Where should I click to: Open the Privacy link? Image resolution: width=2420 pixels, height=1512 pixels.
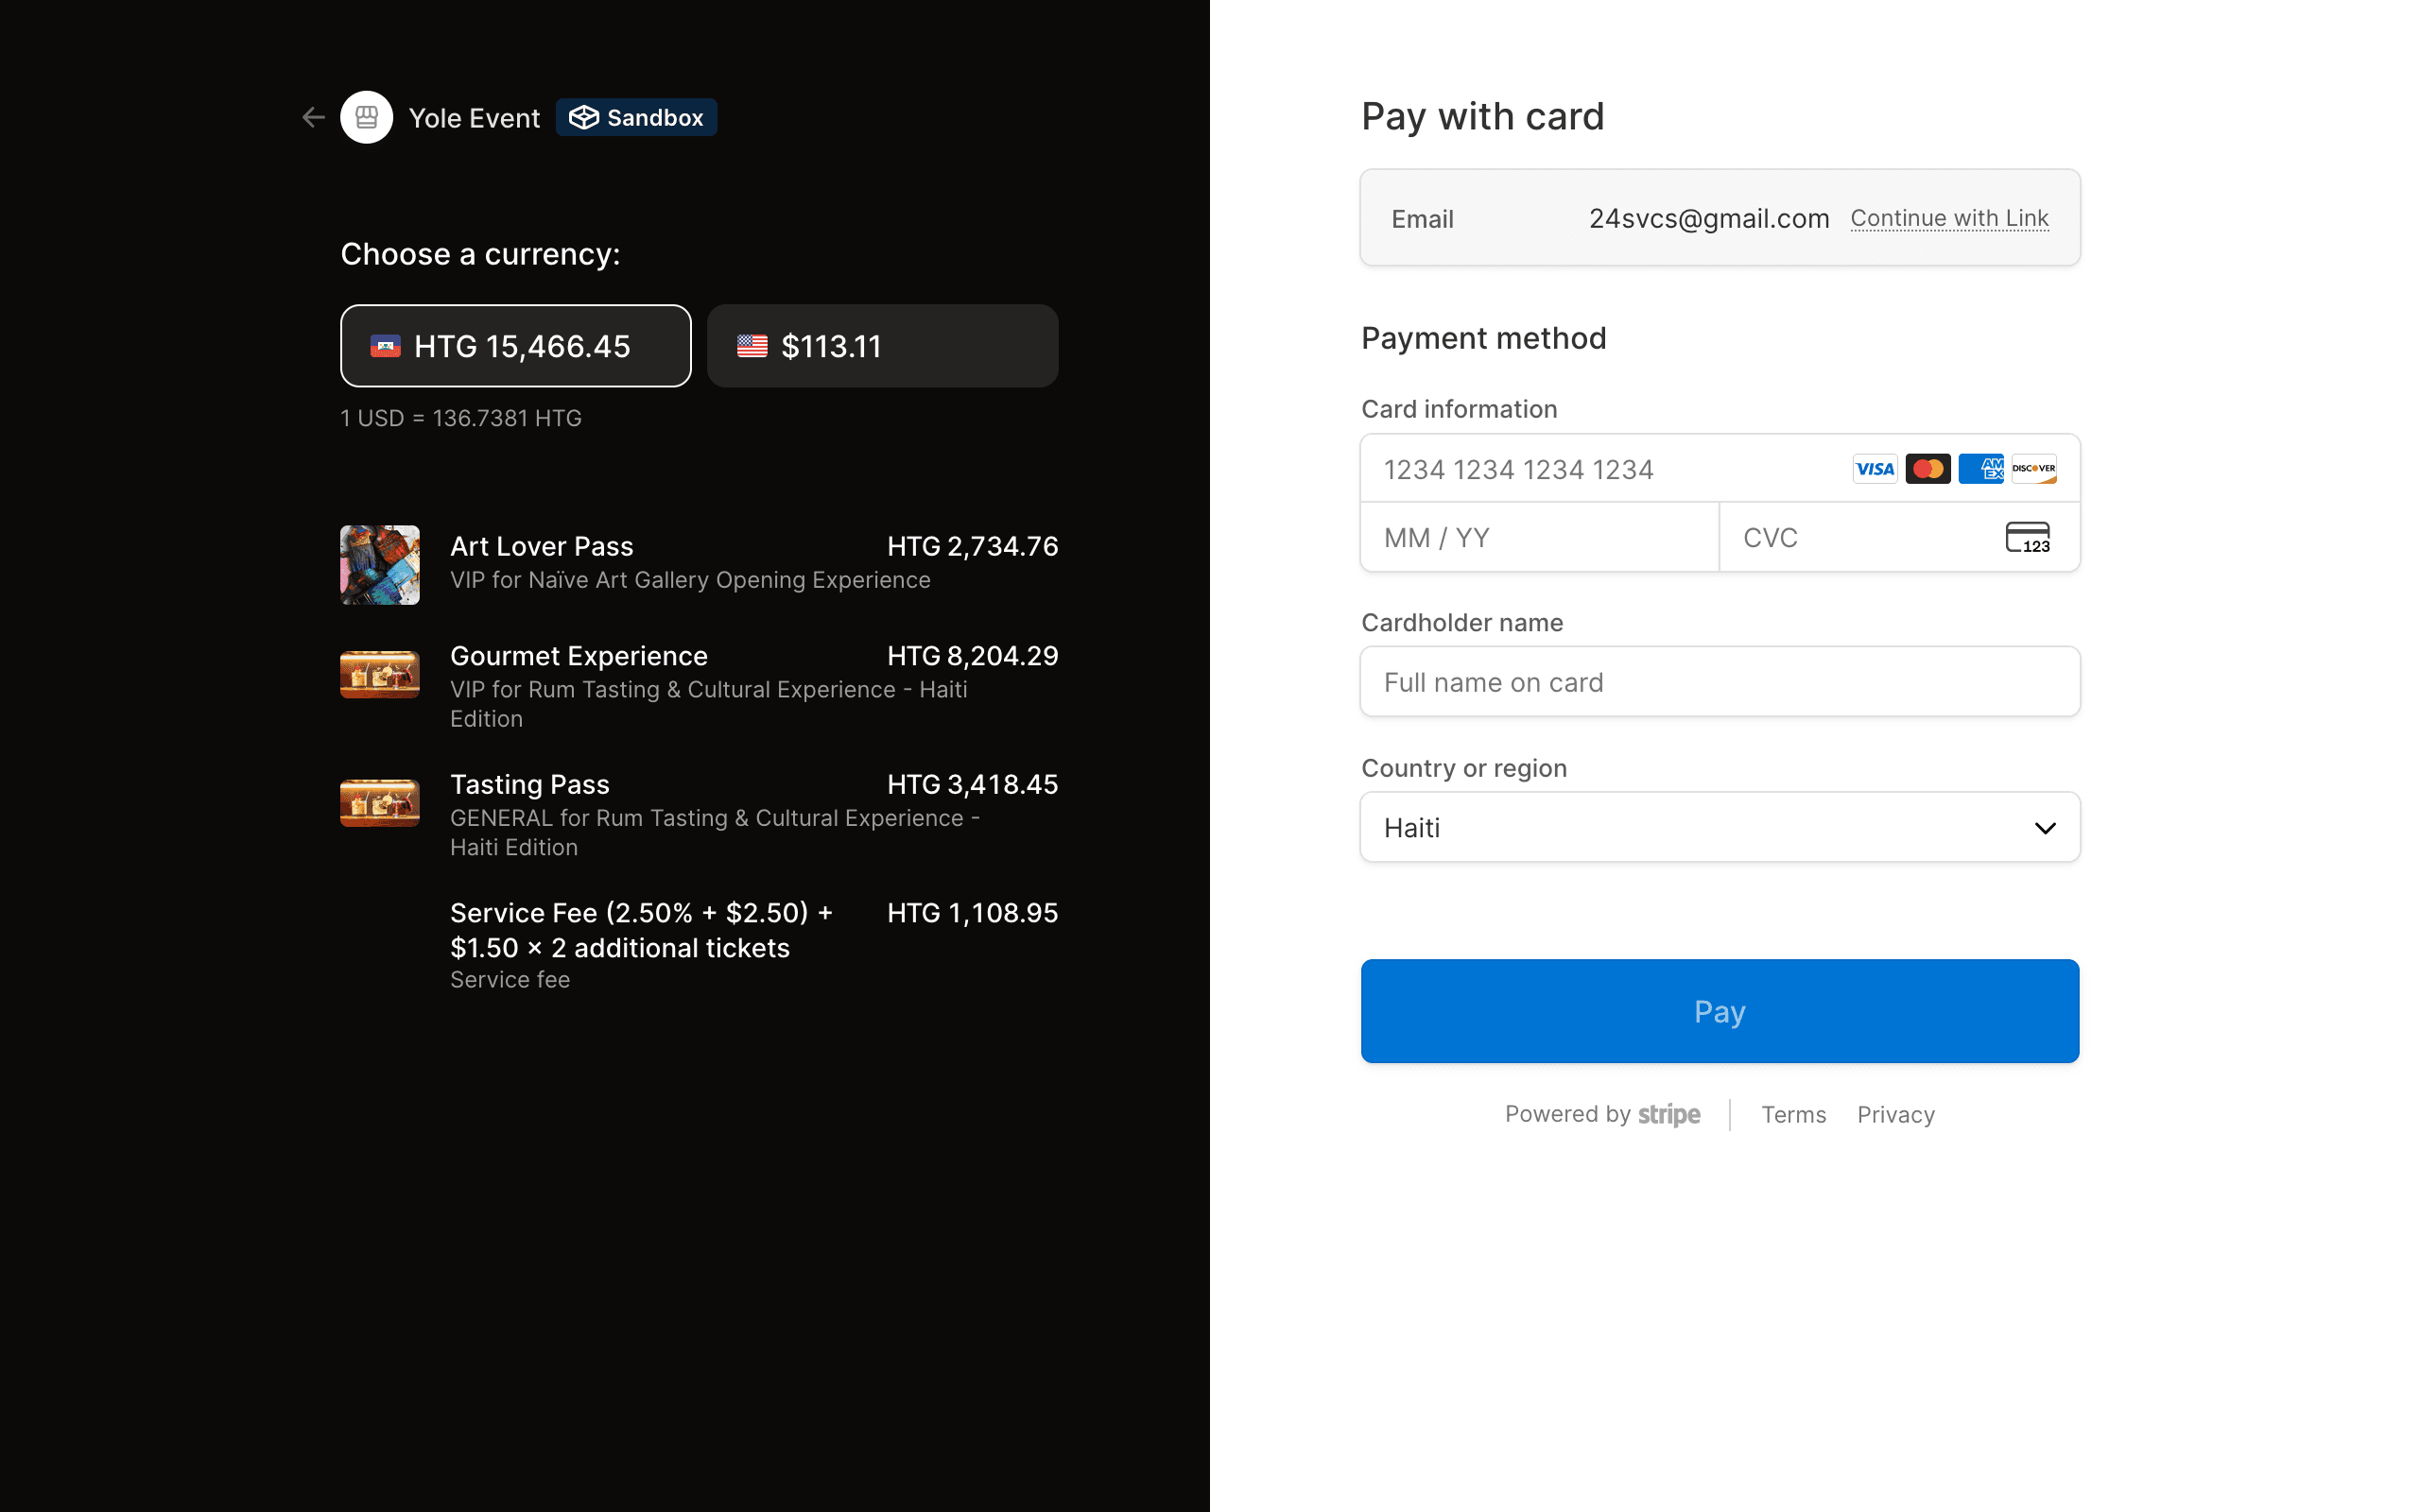point(1895,1115)
